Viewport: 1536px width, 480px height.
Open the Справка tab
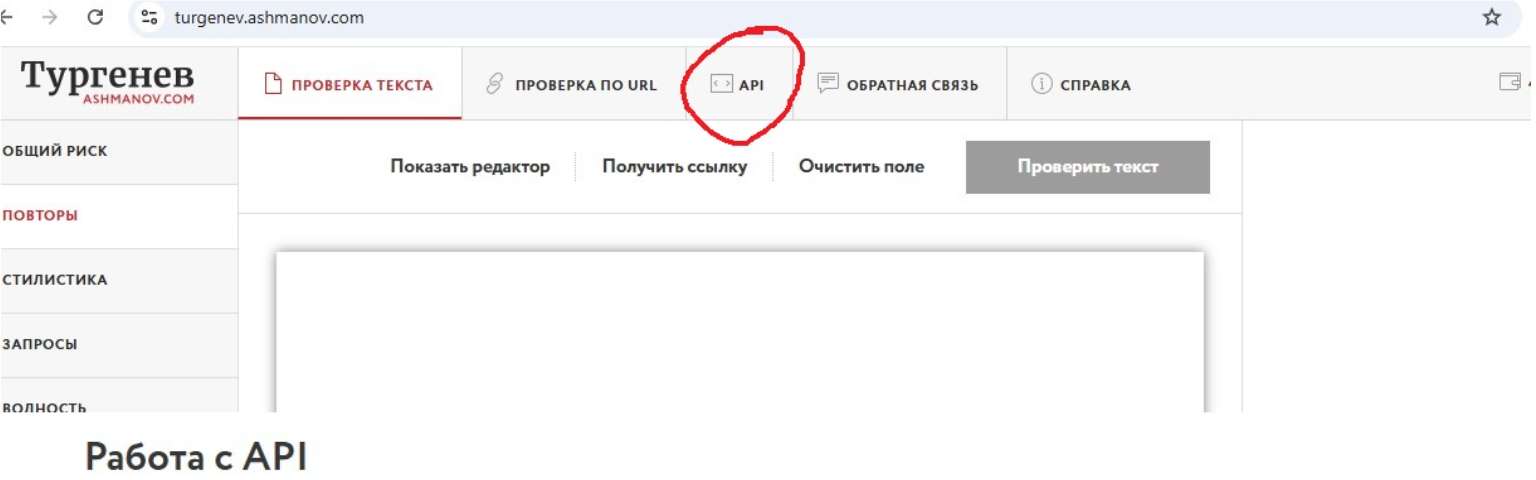[x=1082, y=85]
